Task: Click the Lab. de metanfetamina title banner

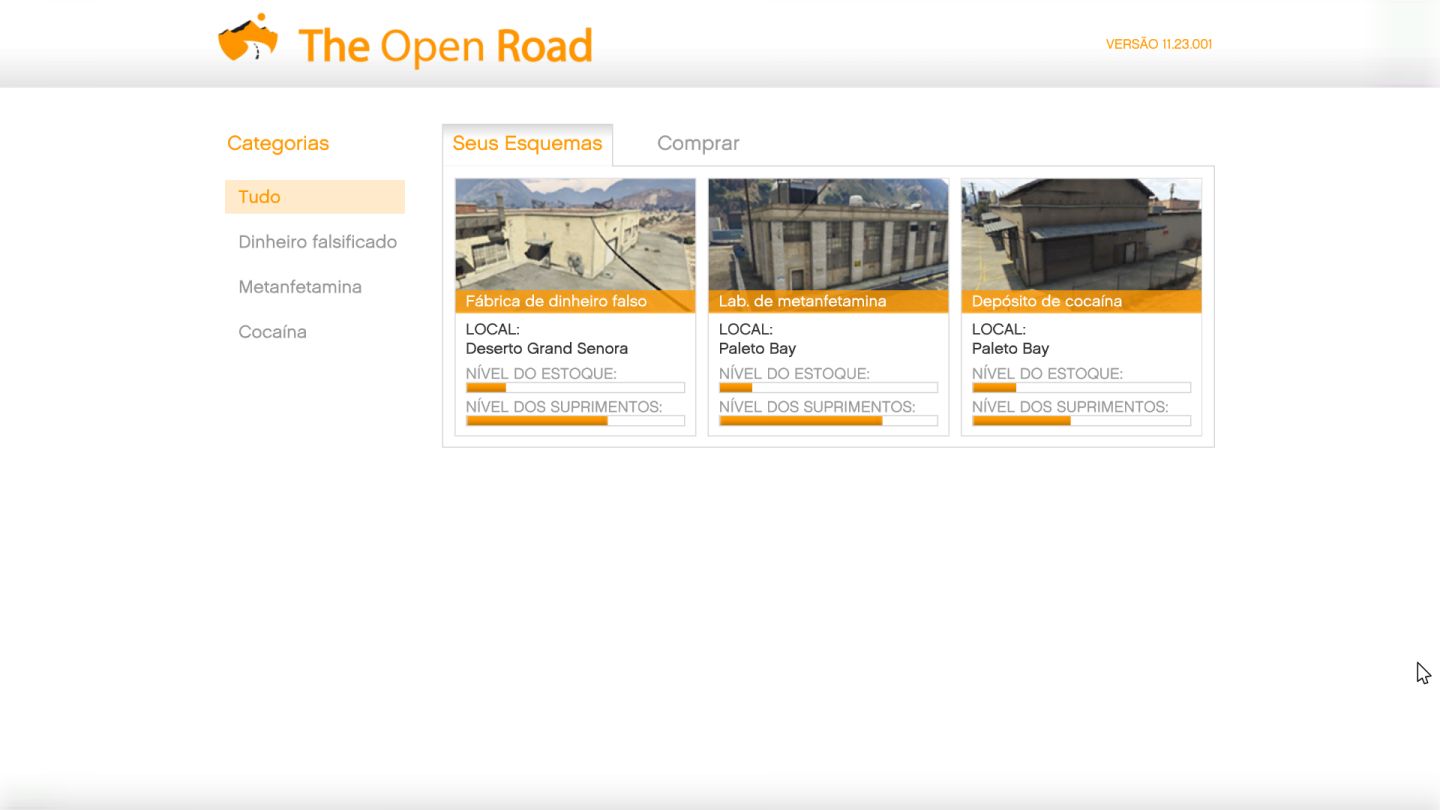Action: point(828,301)
